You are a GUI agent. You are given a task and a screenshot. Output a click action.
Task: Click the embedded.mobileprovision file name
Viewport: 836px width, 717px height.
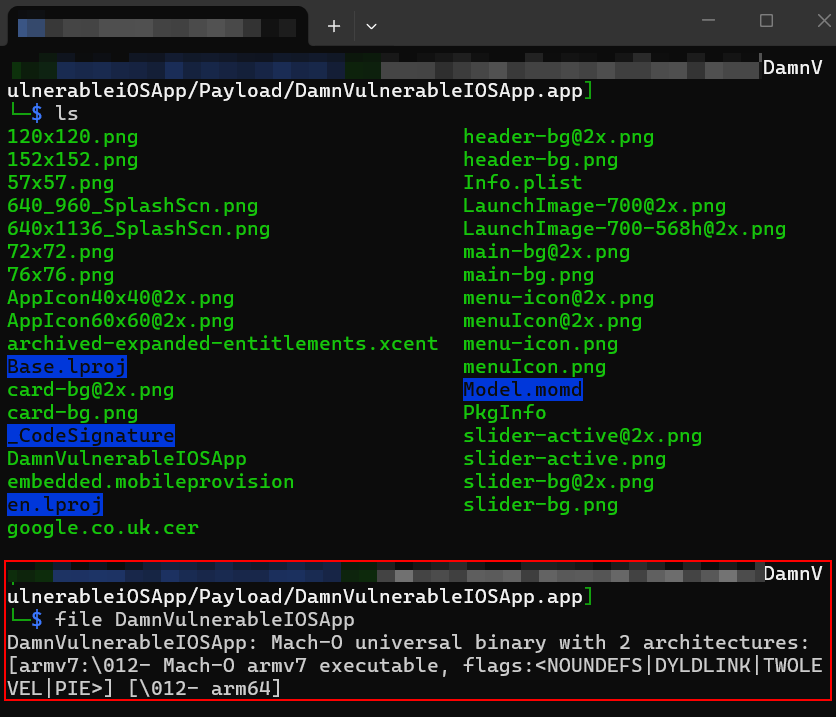[x=150, y=482]
